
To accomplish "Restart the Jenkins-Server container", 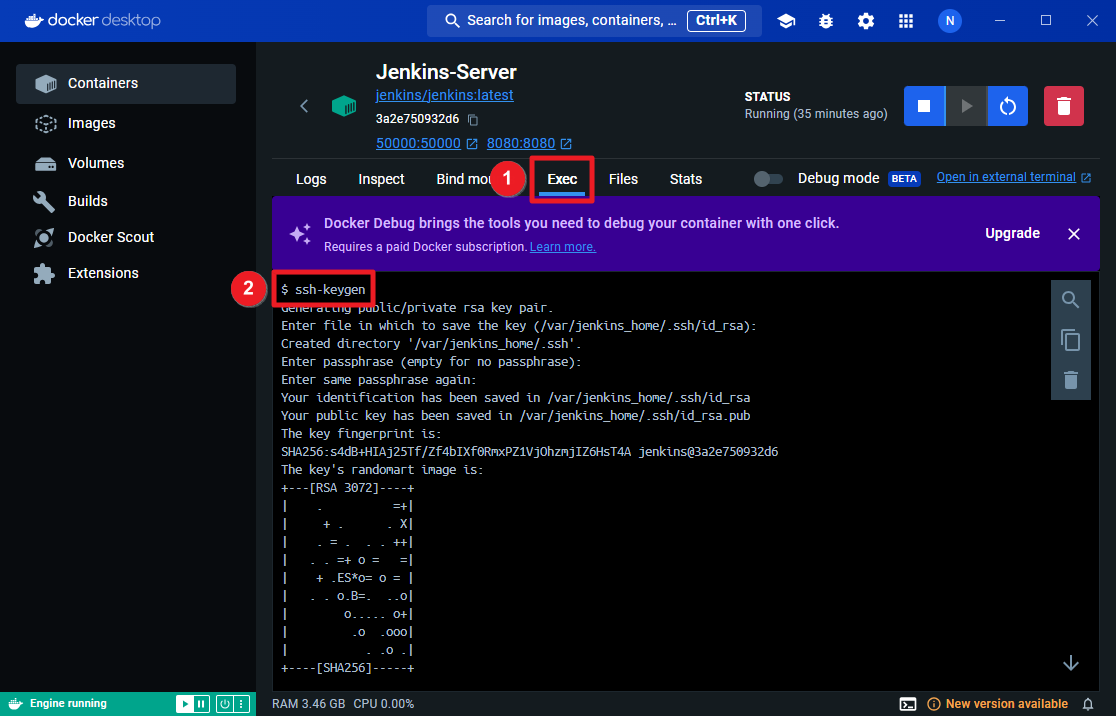I will pos(1007,106).
